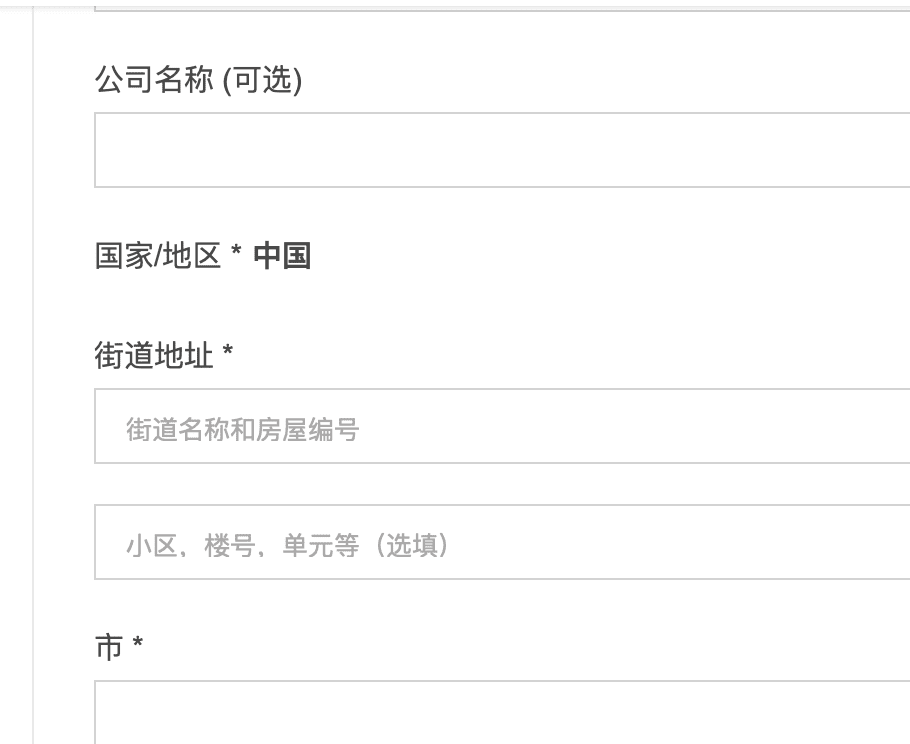The width and height of the screenshot is (910, 744).
Task: Select the bold "中国" country value
Action: (x=282, y=257)
